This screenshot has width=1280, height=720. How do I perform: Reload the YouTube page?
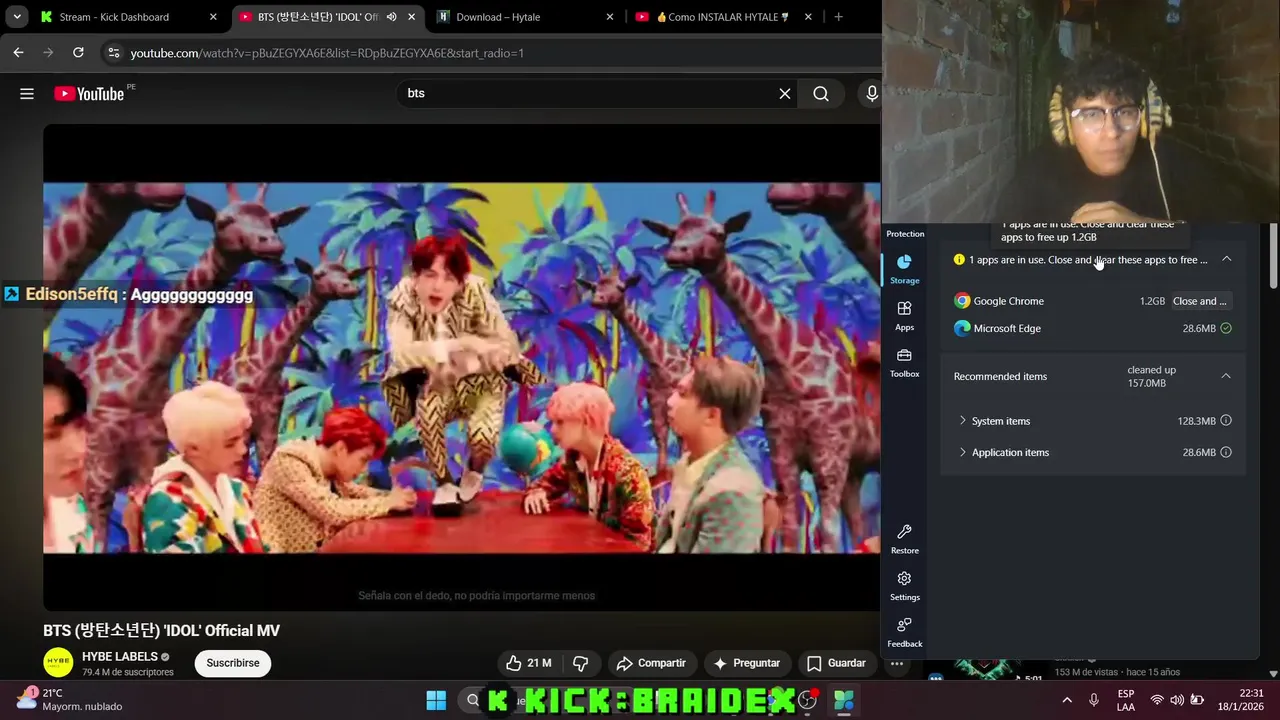pyautogui.click(x=78, y=52)
